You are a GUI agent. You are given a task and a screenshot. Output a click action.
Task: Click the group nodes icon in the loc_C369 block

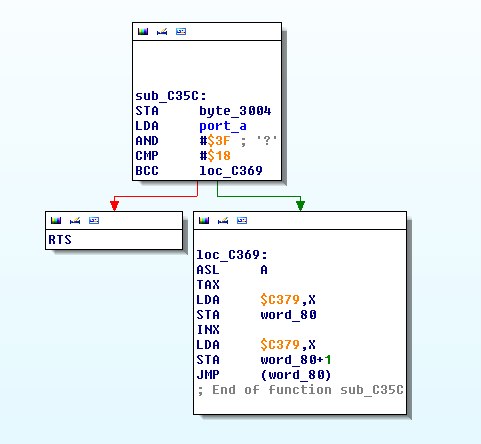242,220
